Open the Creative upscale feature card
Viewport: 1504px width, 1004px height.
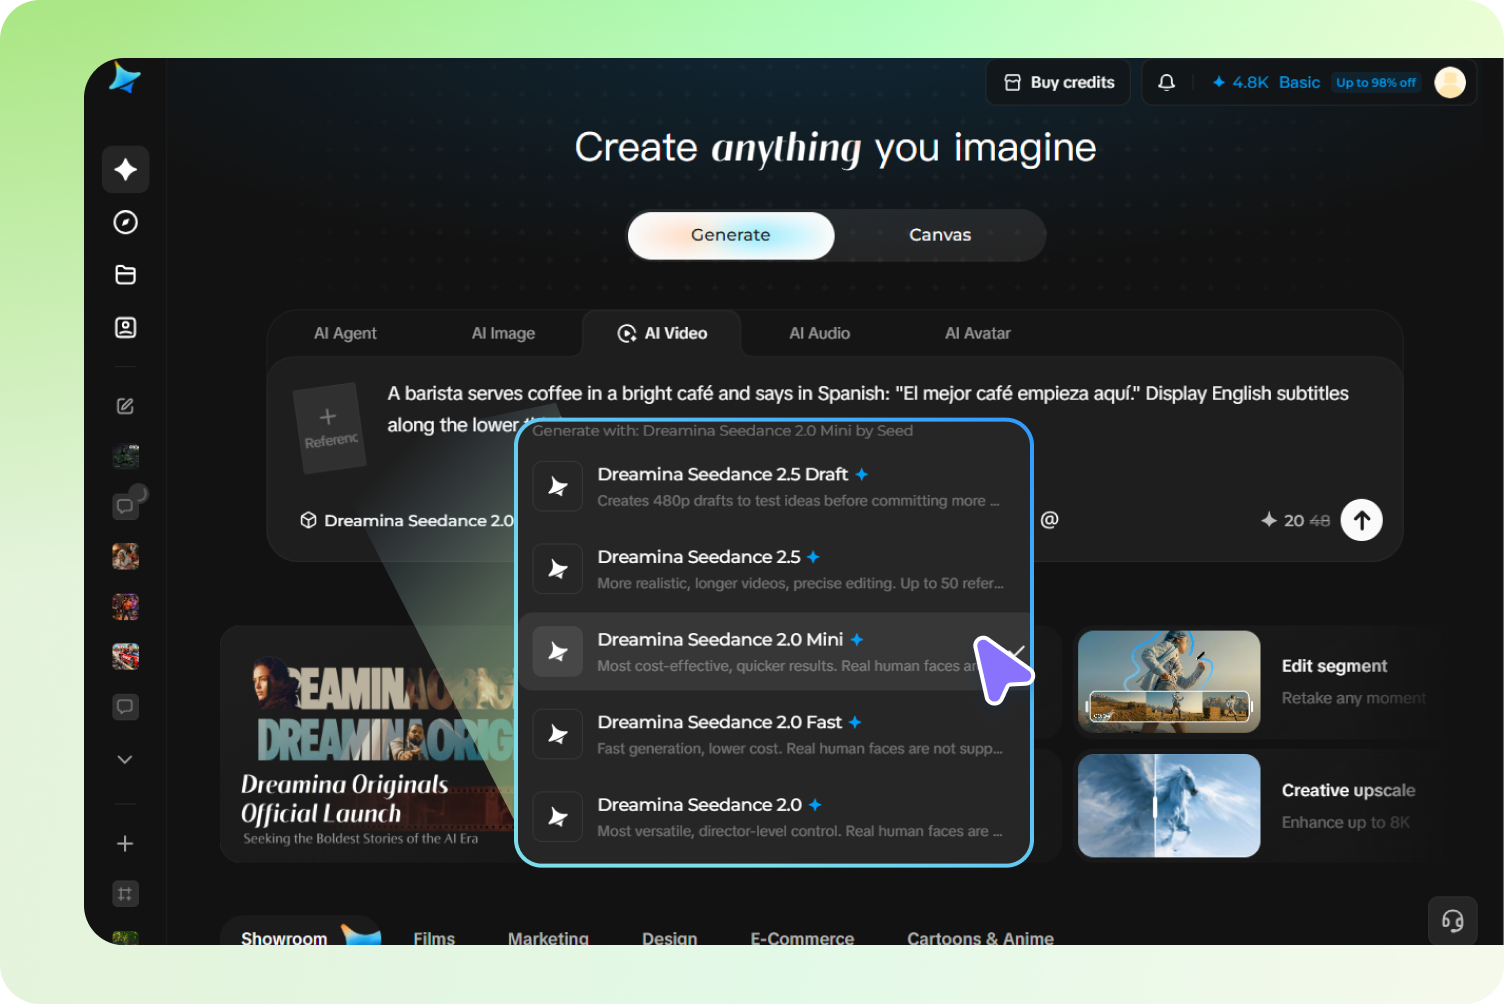(1258, 806)
